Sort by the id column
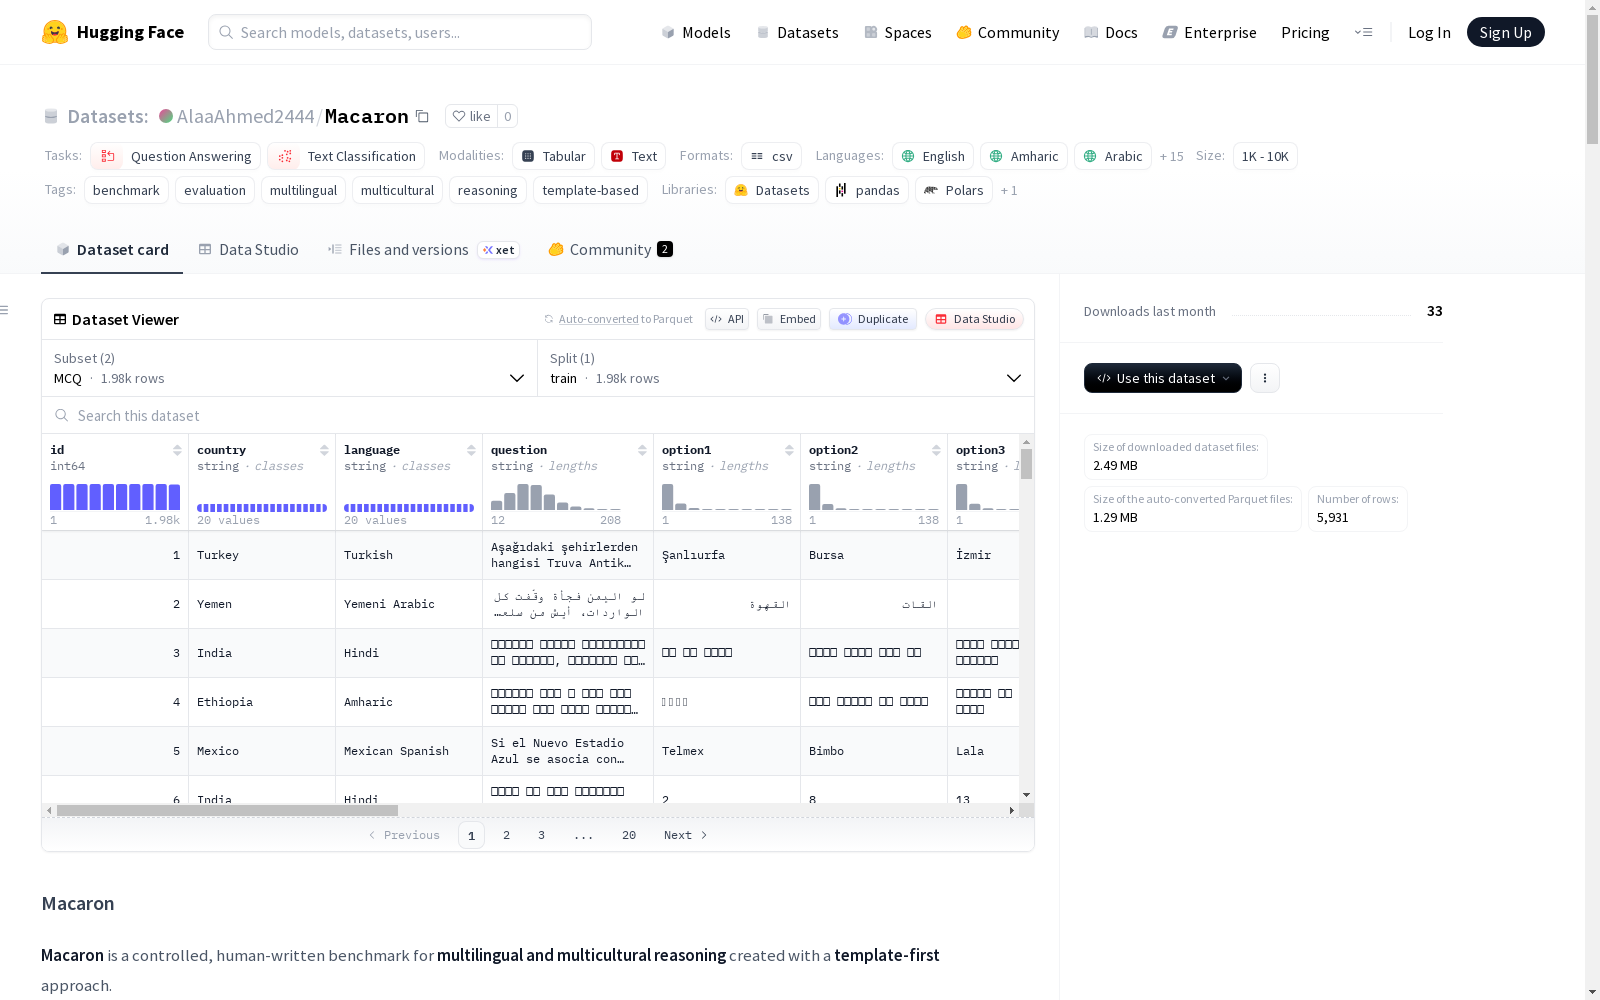Viewport: 1600px width, 1000px height. click(x=177, y=450)
